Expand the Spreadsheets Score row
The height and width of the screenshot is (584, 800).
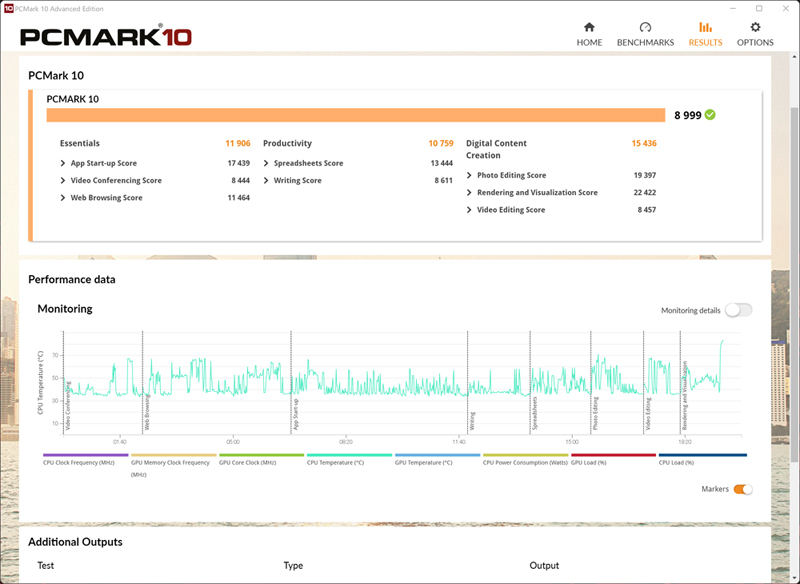tap(266, 163)
